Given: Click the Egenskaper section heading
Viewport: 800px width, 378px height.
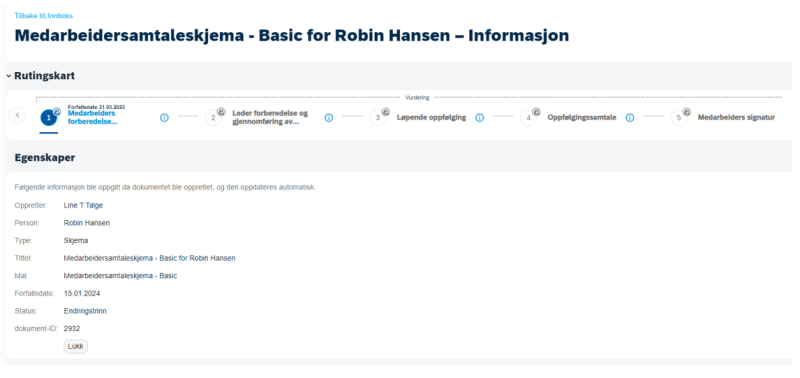Looking at the screenshot, I should tap(45, 158).
